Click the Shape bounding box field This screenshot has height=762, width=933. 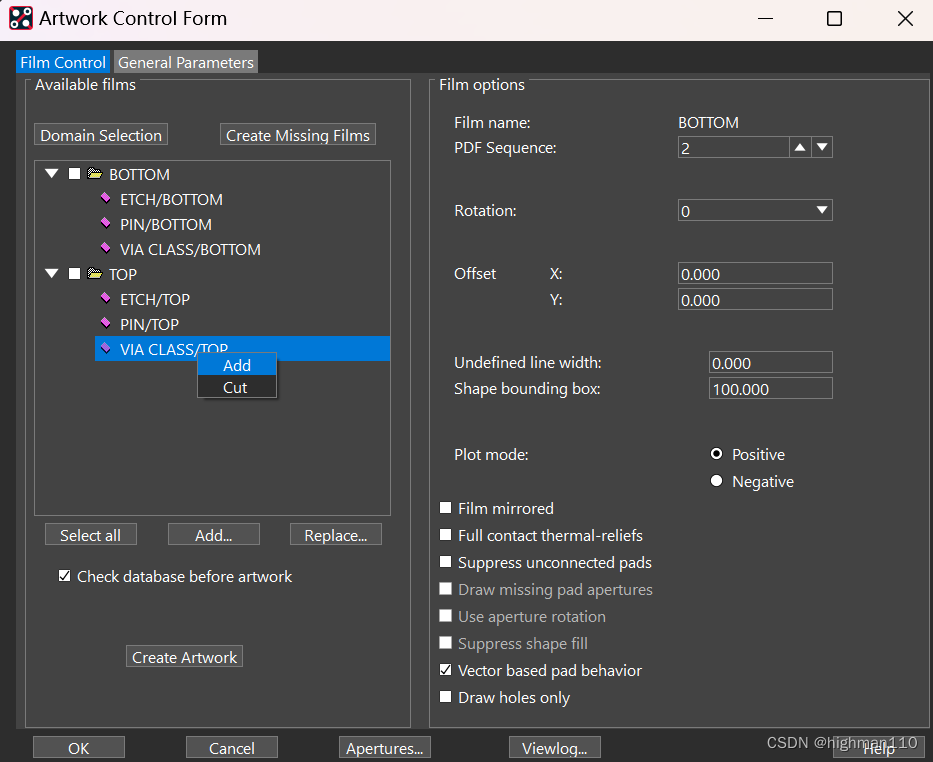770,388
